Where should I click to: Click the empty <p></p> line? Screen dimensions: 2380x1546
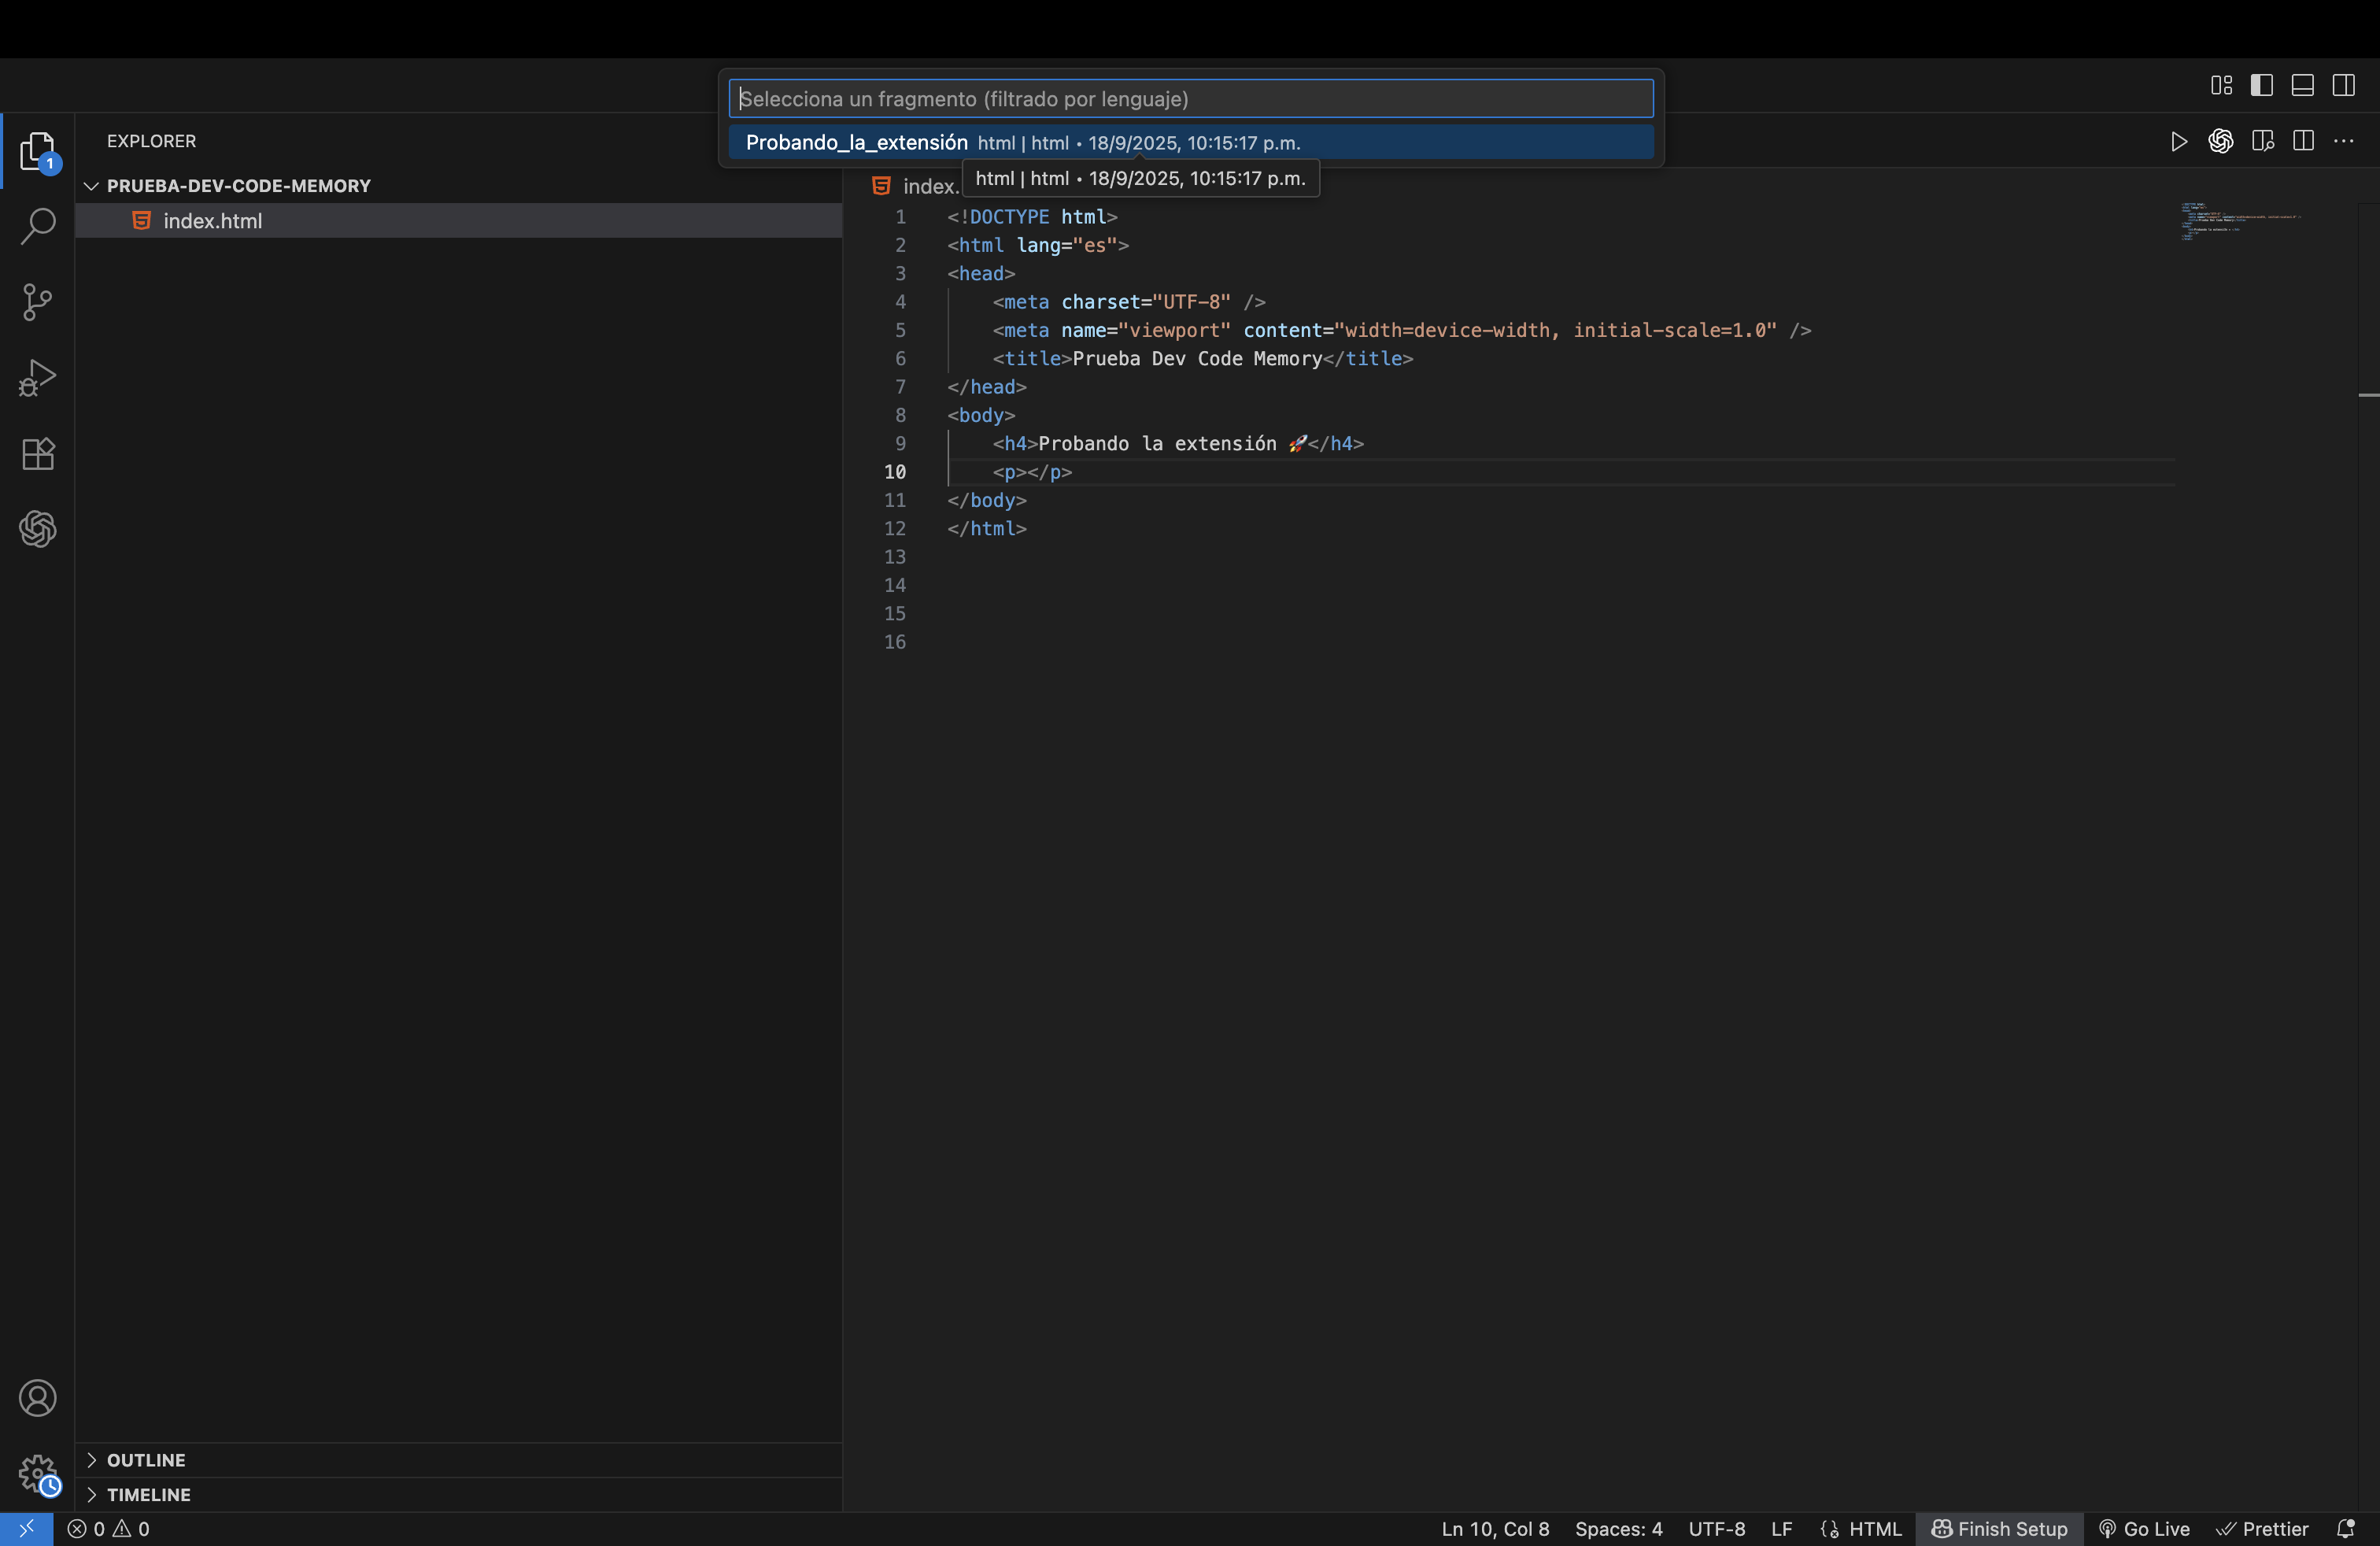click(1032, 472)
